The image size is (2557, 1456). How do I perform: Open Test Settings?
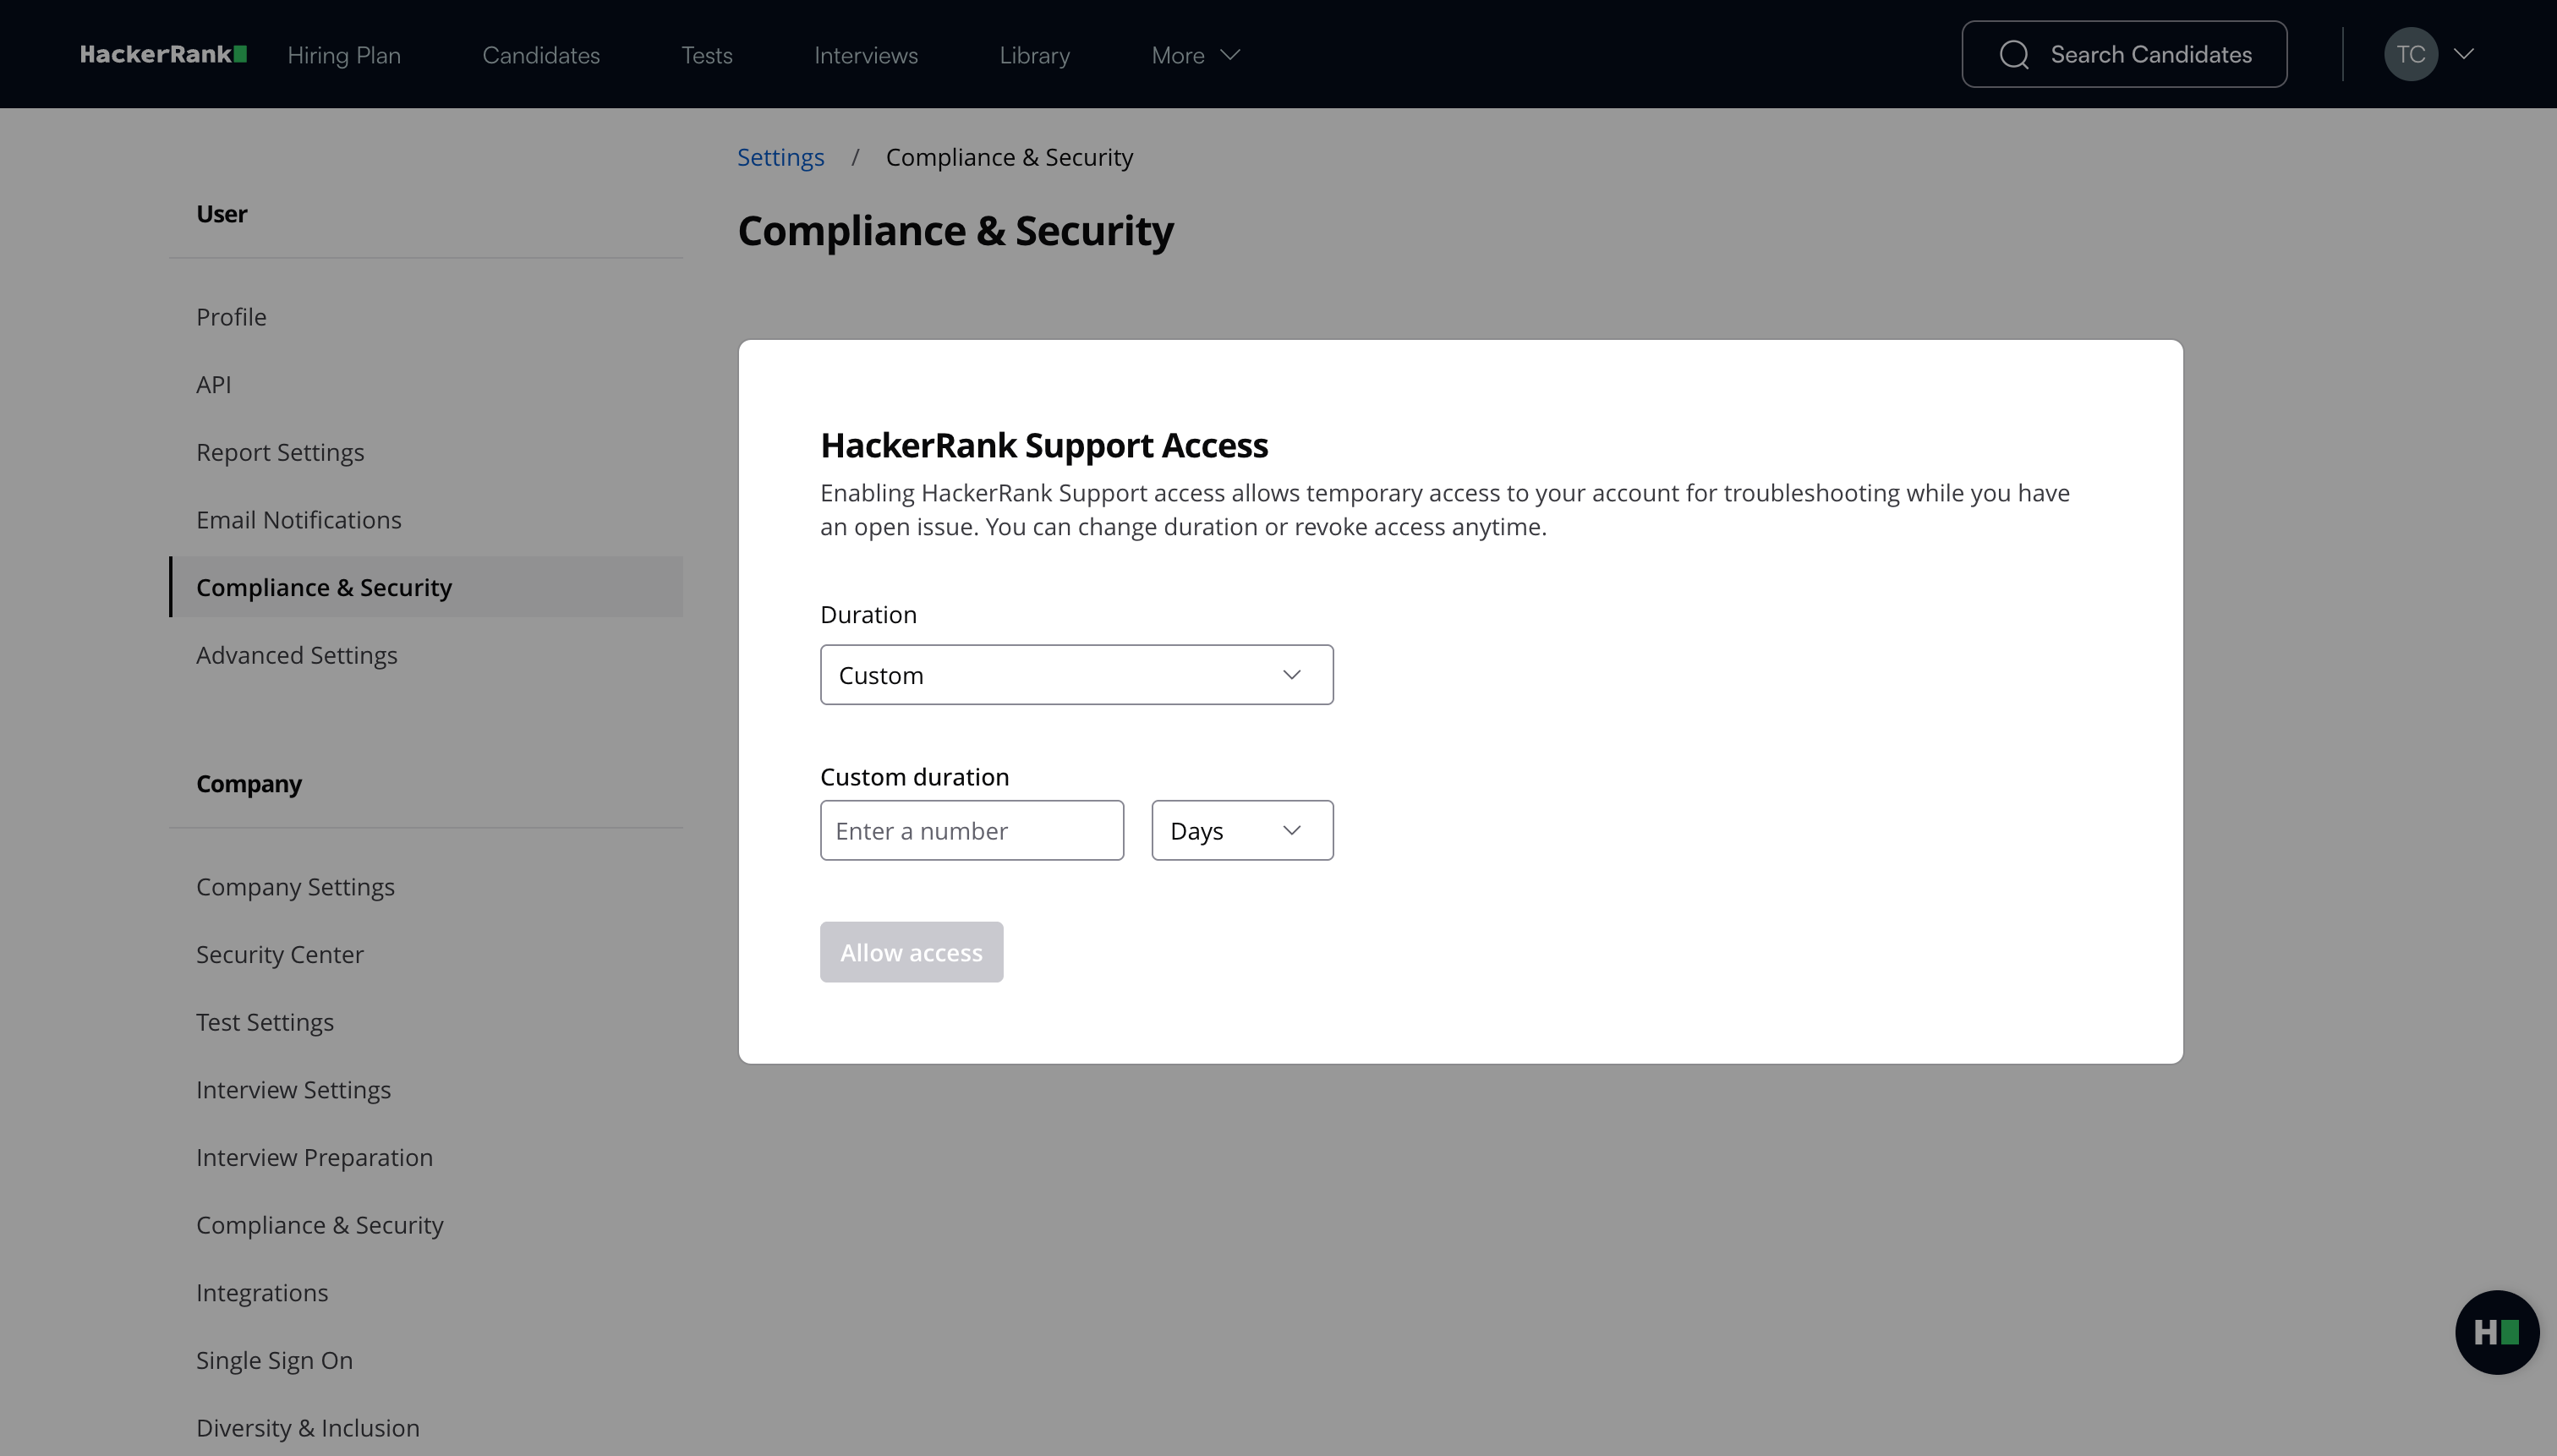point(264,1022)
